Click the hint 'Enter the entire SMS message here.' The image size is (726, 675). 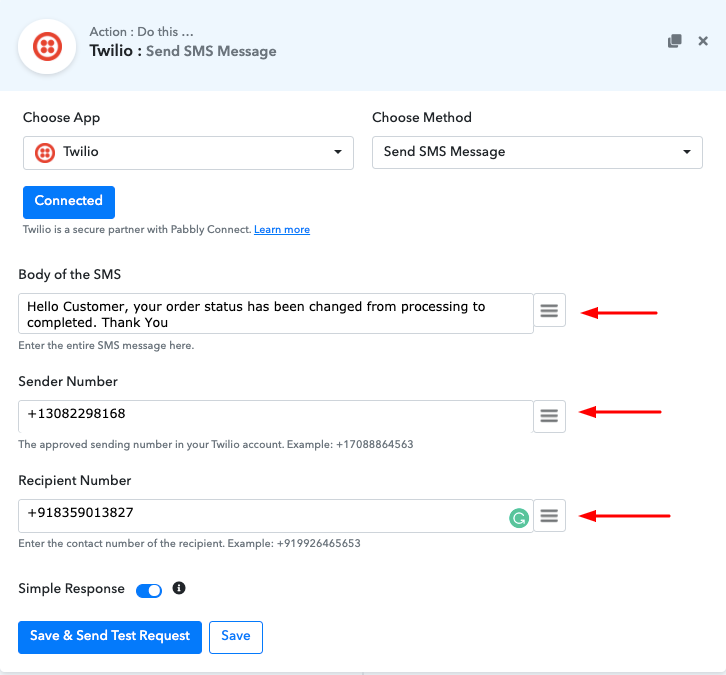tap(106, 345)
